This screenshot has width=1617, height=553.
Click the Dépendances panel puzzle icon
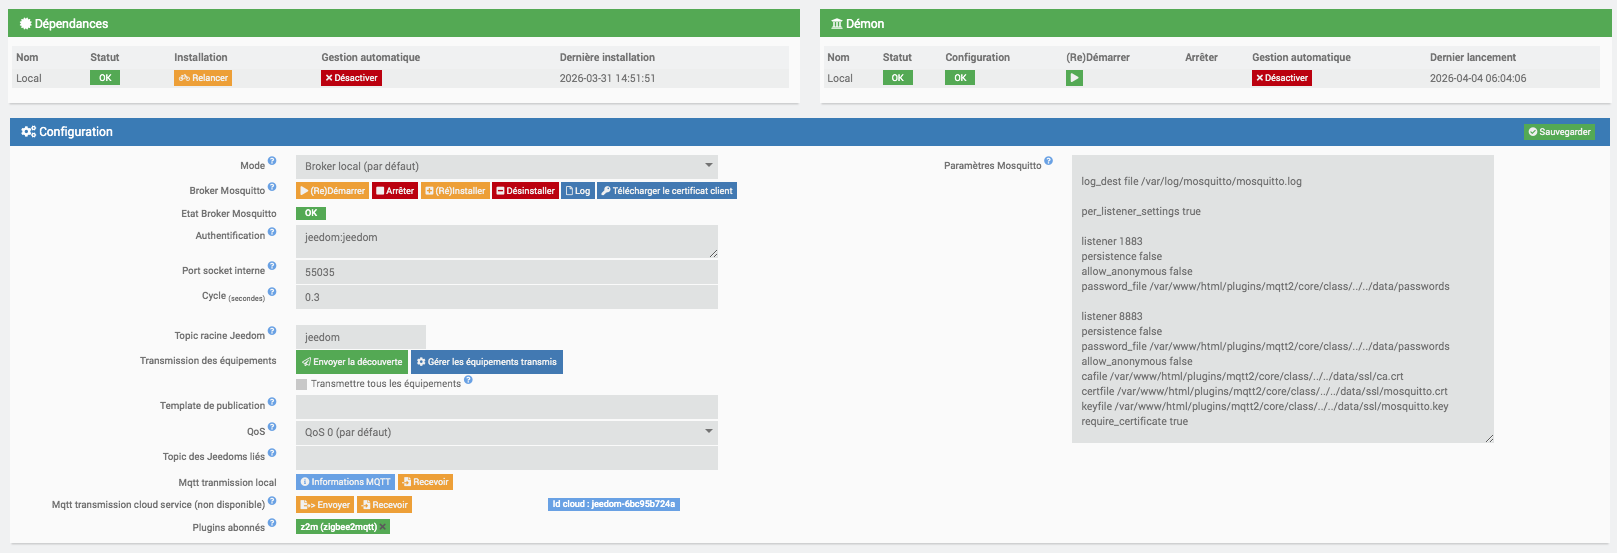(x=26, y=23)
